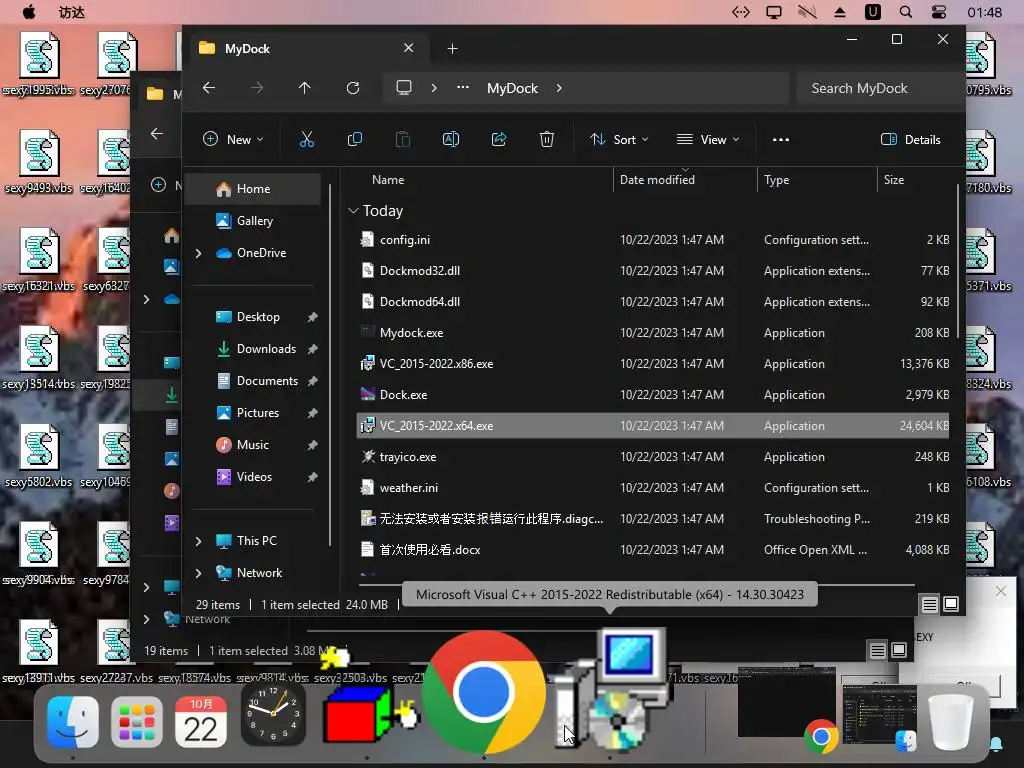Expand the OneDrive tree node
The height and width of the screenshot is (768, 1024).
[199, 253]
